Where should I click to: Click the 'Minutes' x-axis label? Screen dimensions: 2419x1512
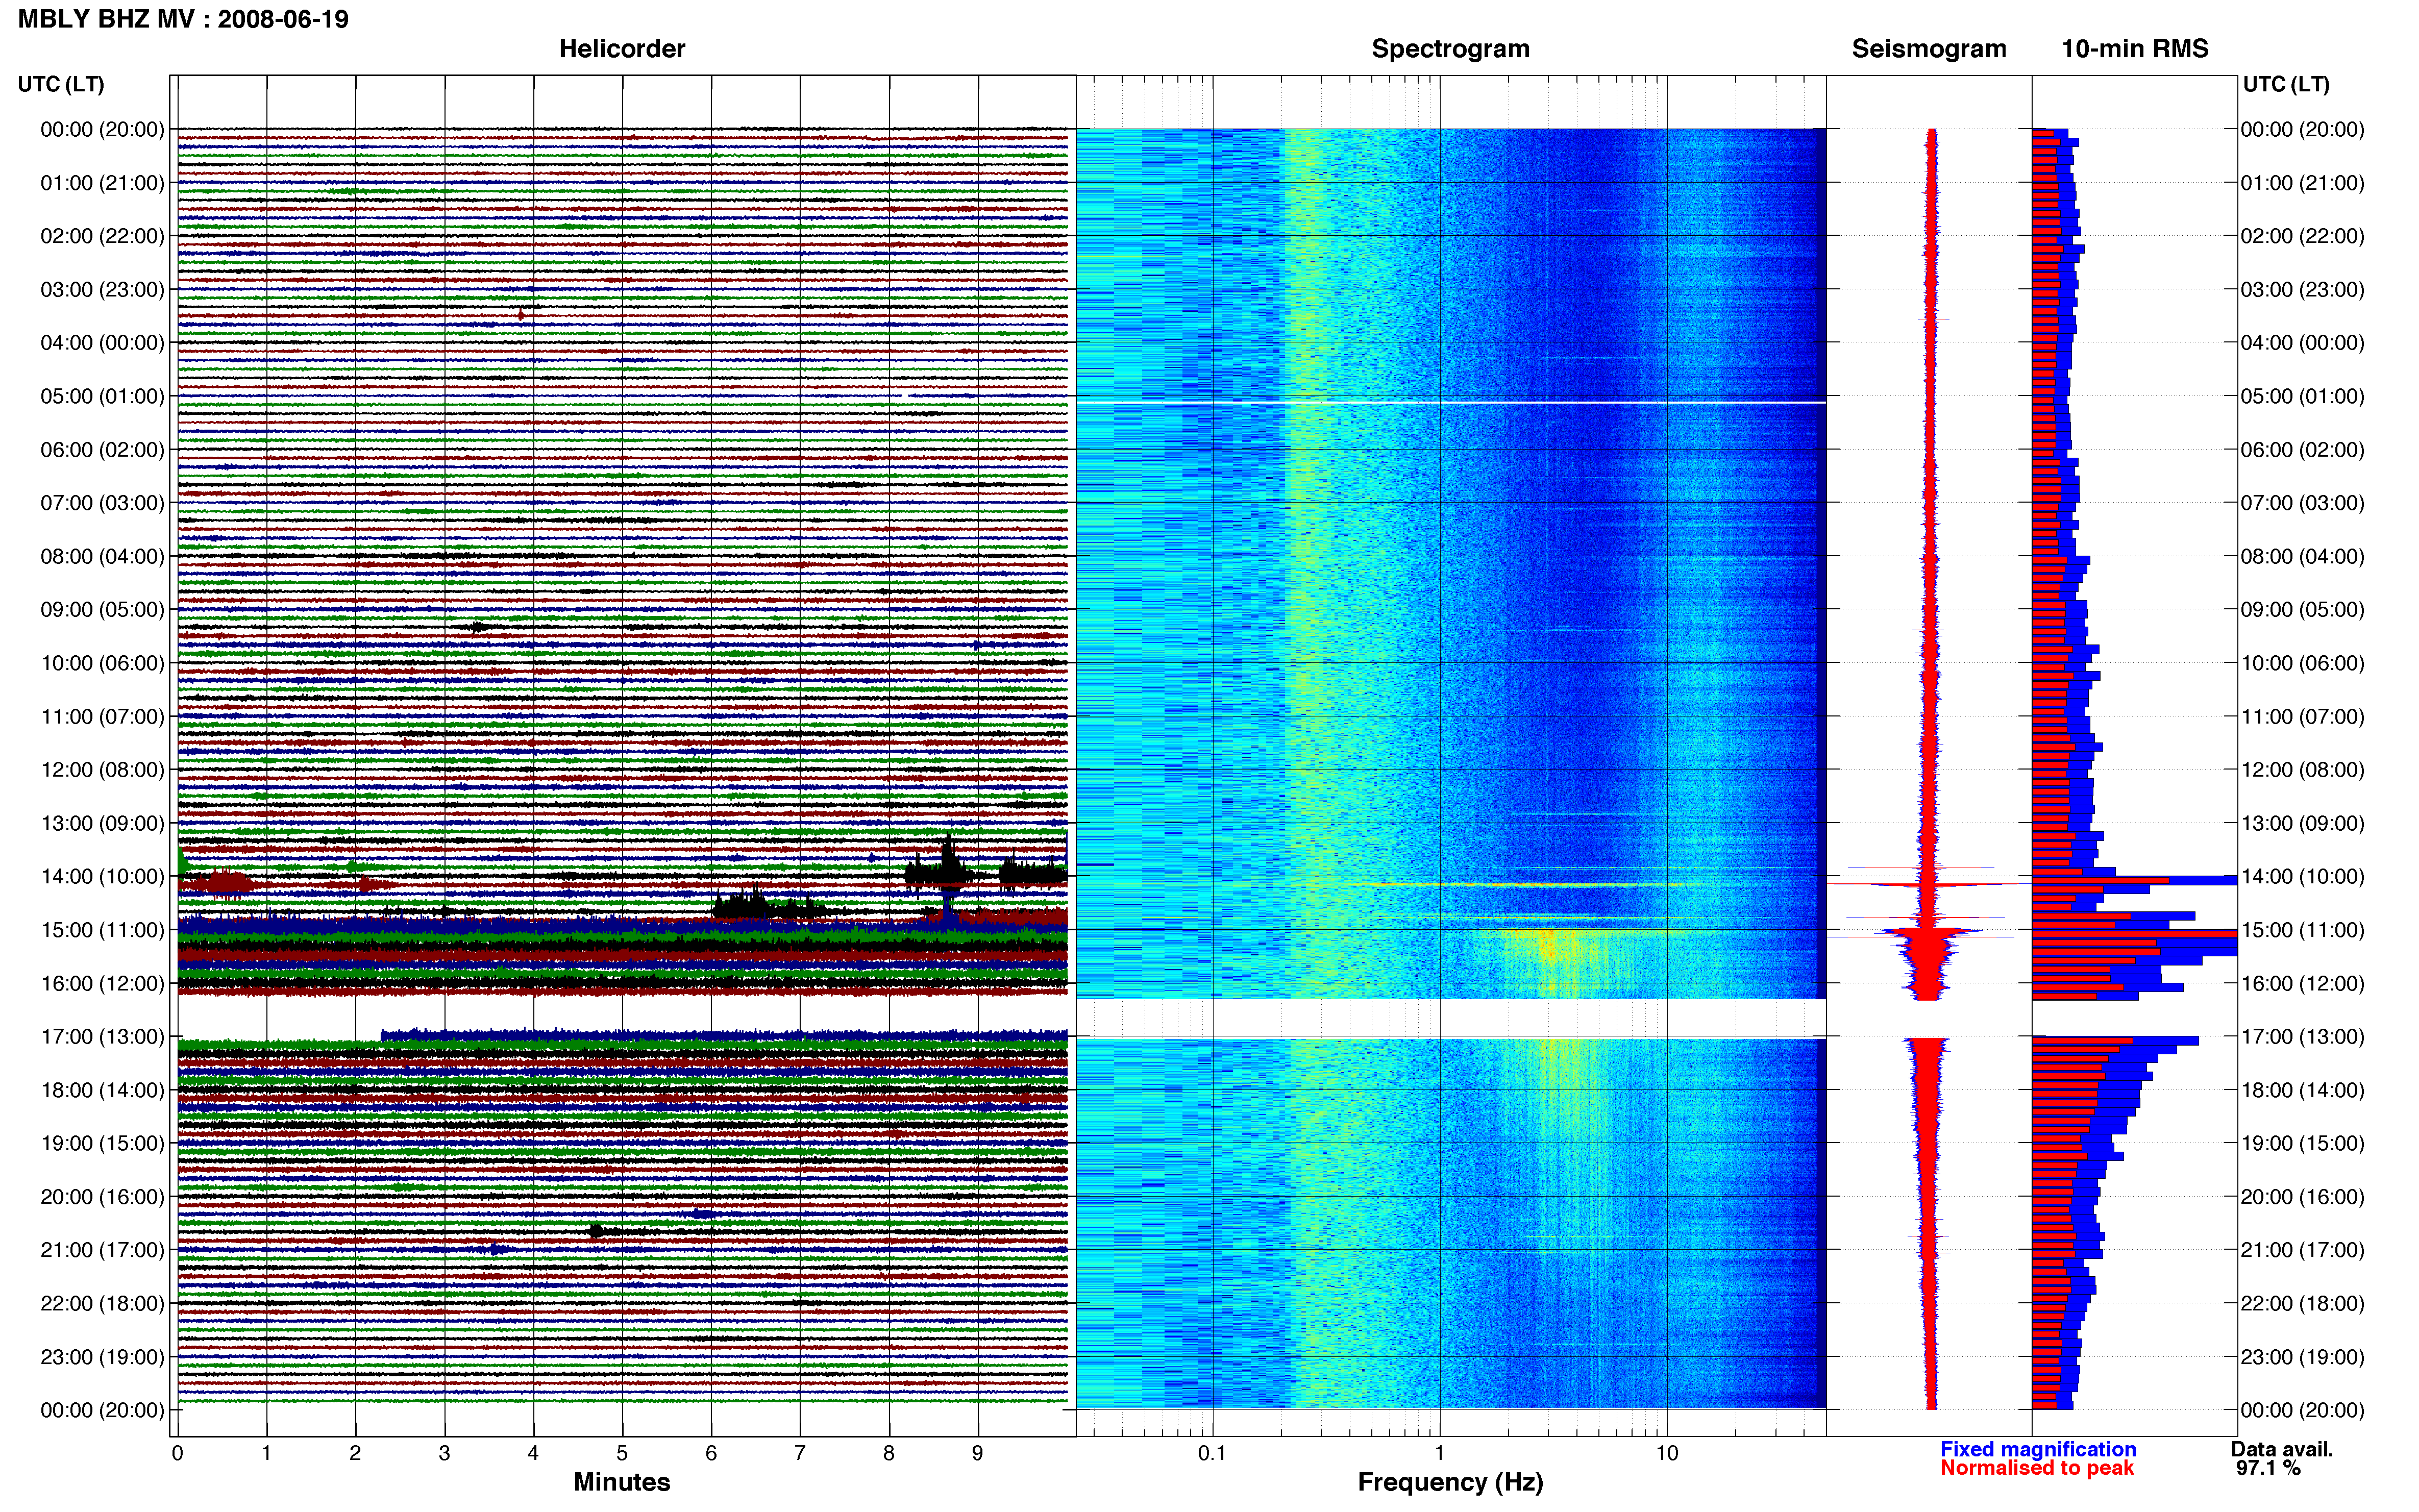(x=621, y=1482)
